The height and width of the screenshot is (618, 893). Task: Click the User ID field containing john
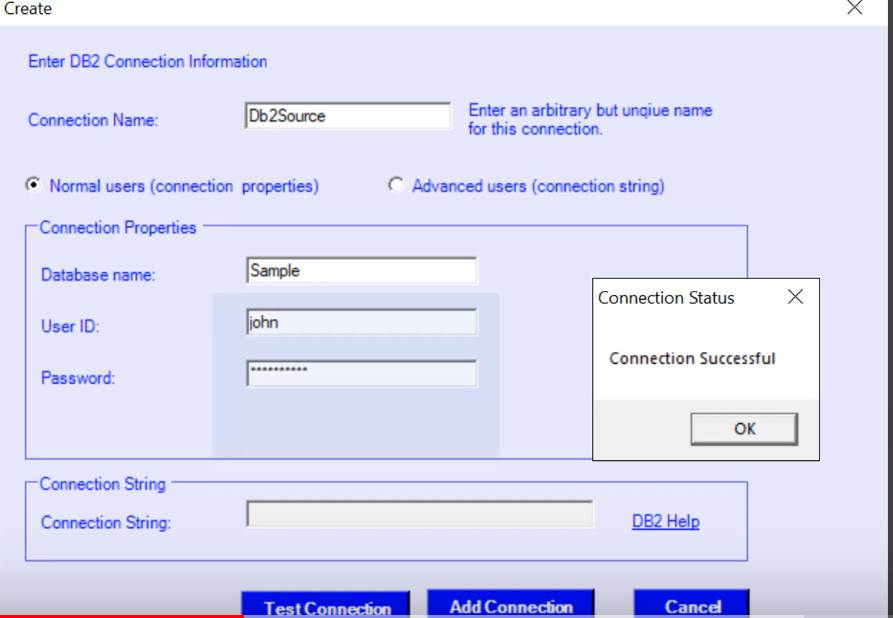point(360,323)
